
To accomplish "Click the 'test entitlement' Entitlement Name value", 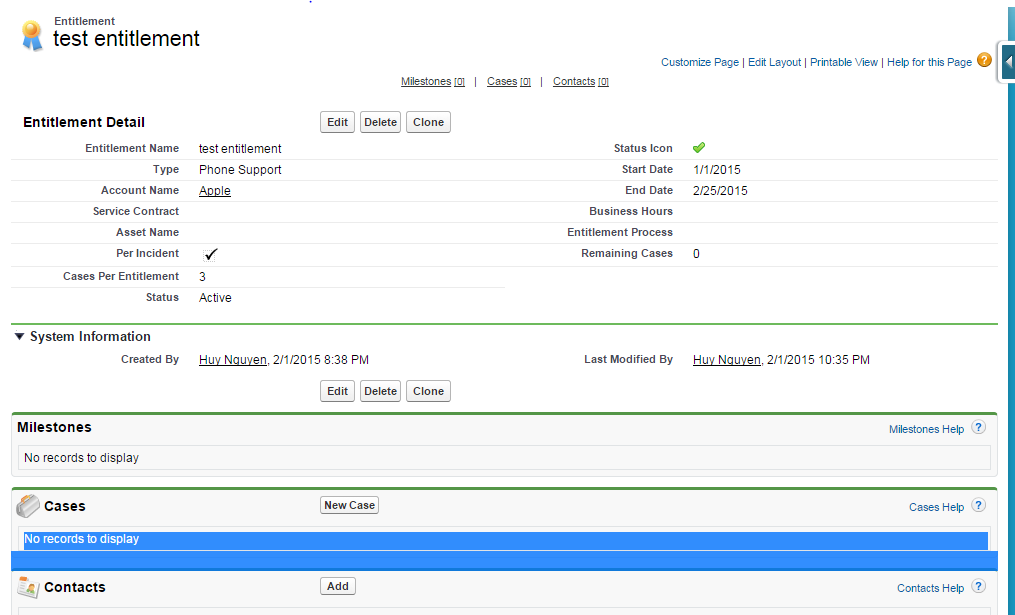I will point(240,148).
